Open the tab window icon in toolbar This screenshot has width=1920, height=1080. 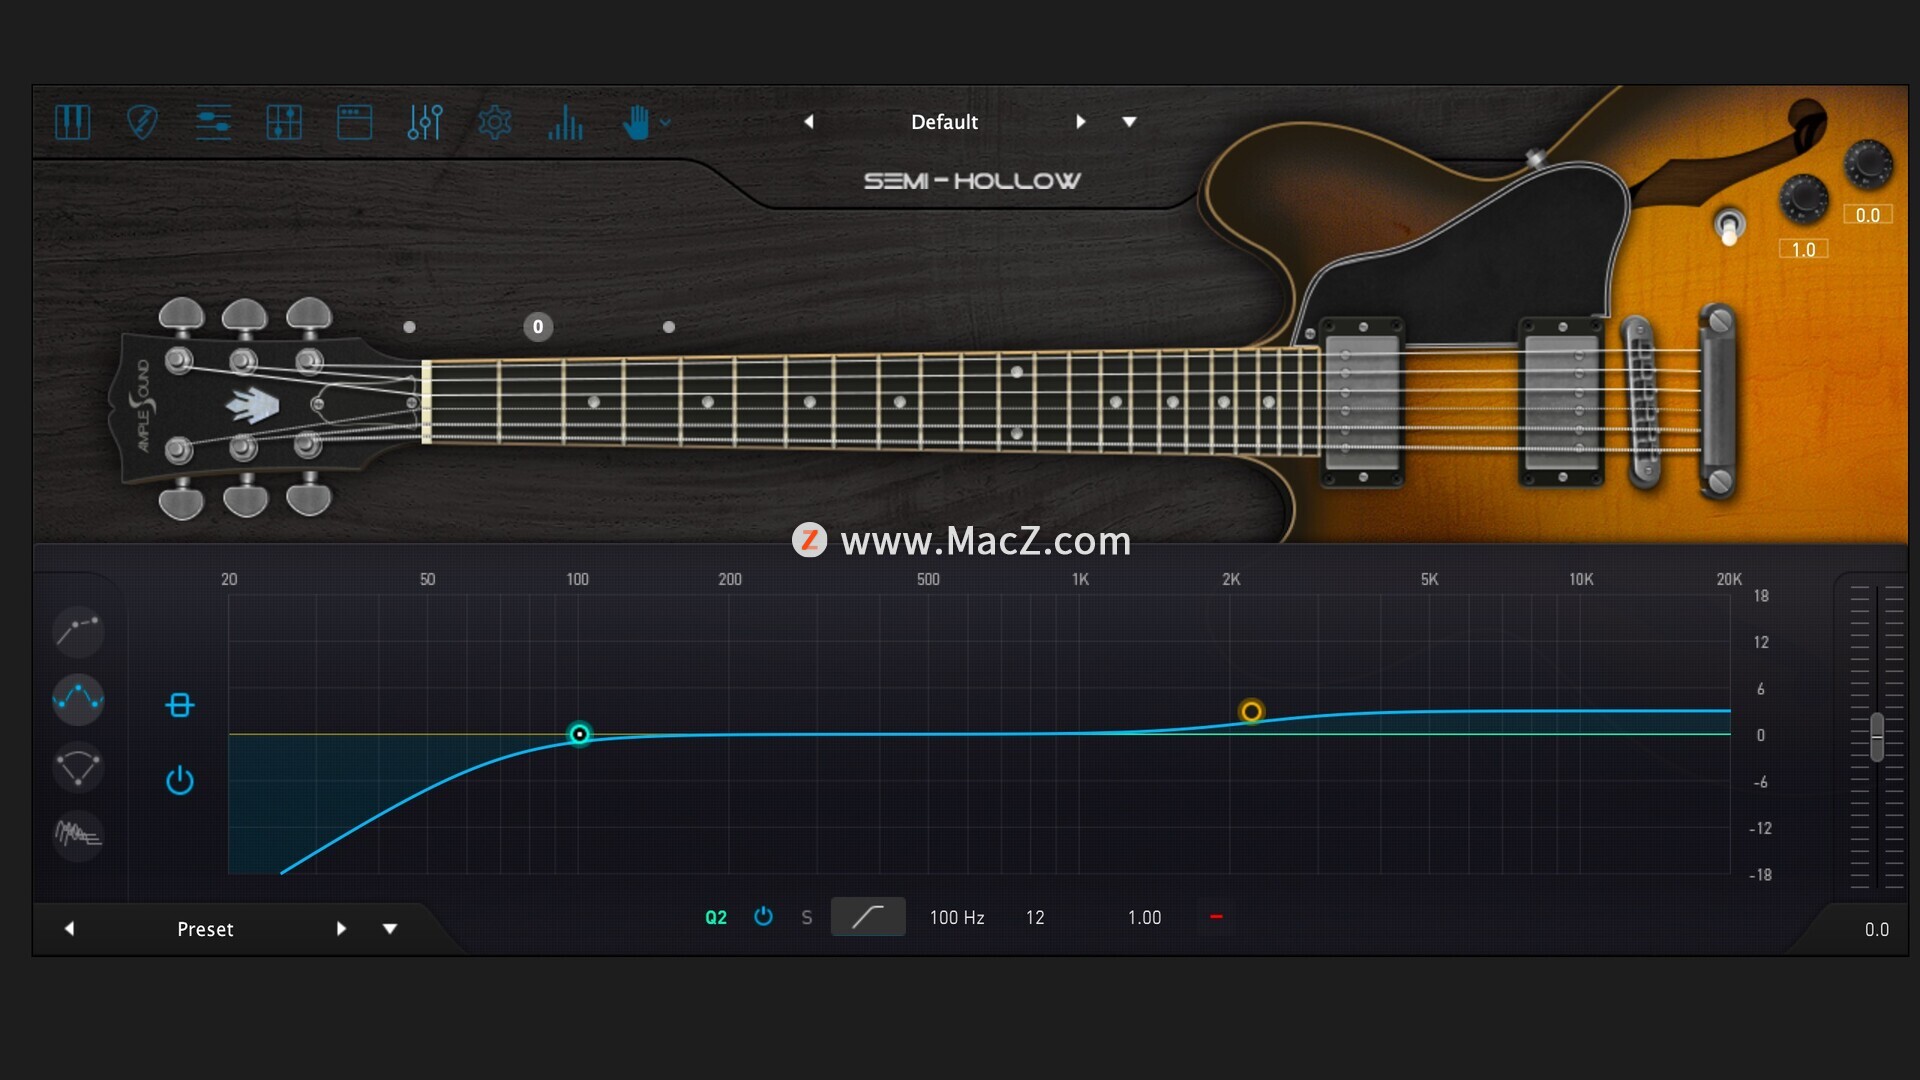coord(354,122)
